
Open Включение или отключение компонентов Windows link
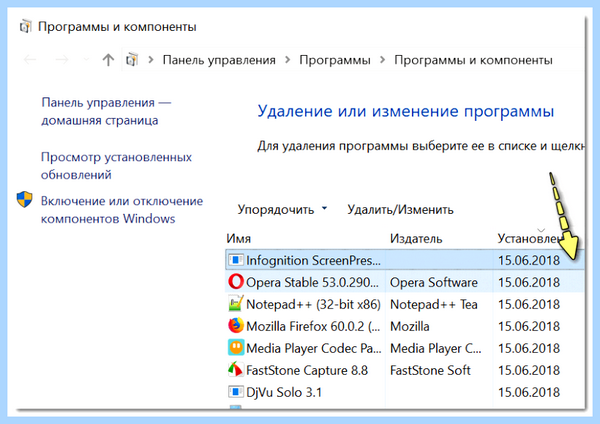pos(122,210)
